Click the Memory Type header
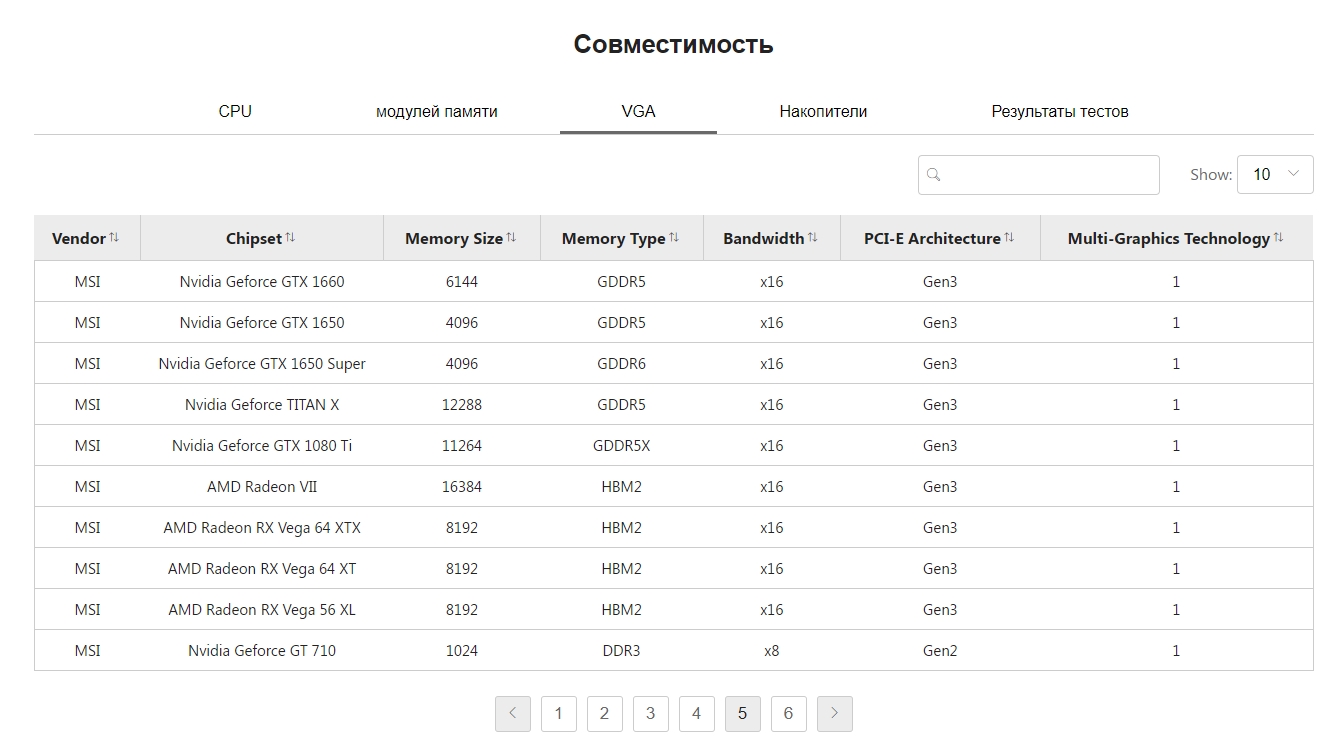 [622, 238]
